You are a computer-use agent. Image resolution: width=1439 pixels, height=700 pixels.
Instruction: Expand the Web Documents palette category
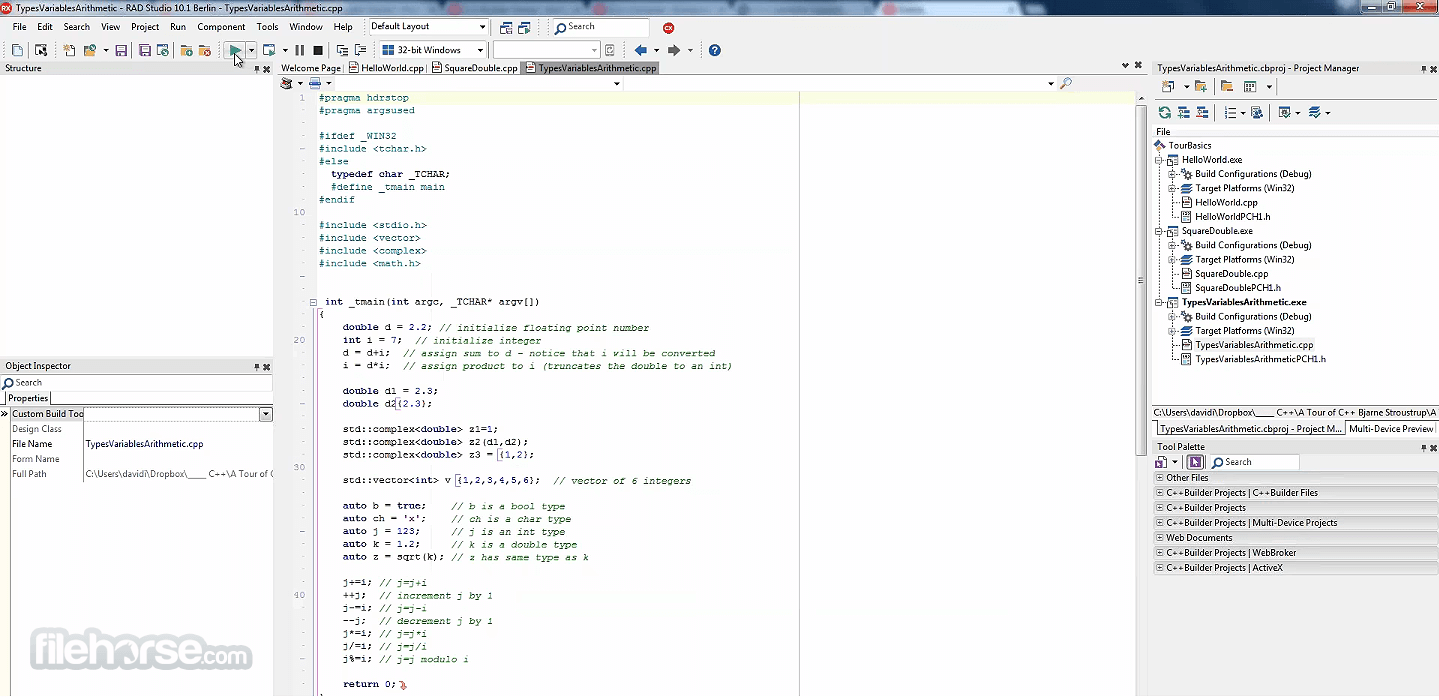[x=1160, y=538]
